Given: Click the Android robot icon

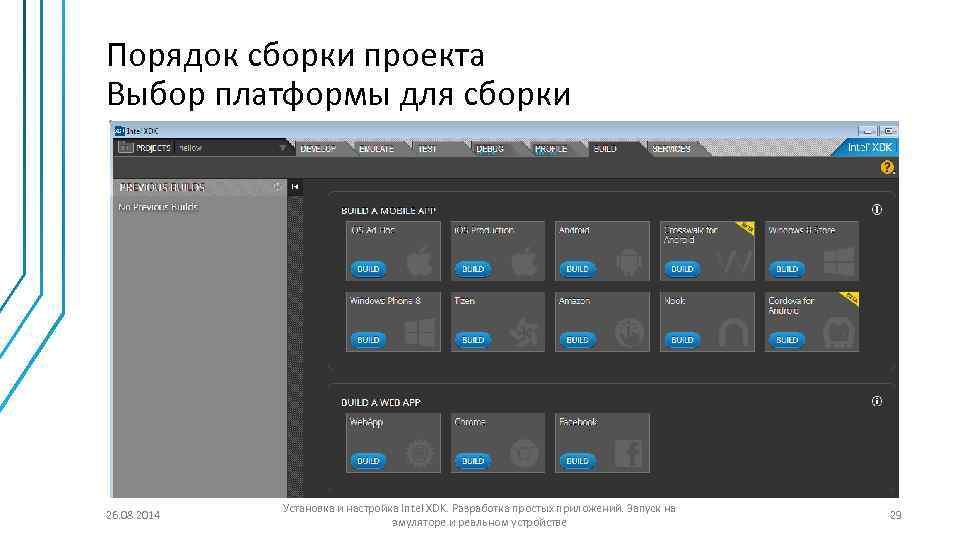Looking at the screenshot, I should [629, 263].
